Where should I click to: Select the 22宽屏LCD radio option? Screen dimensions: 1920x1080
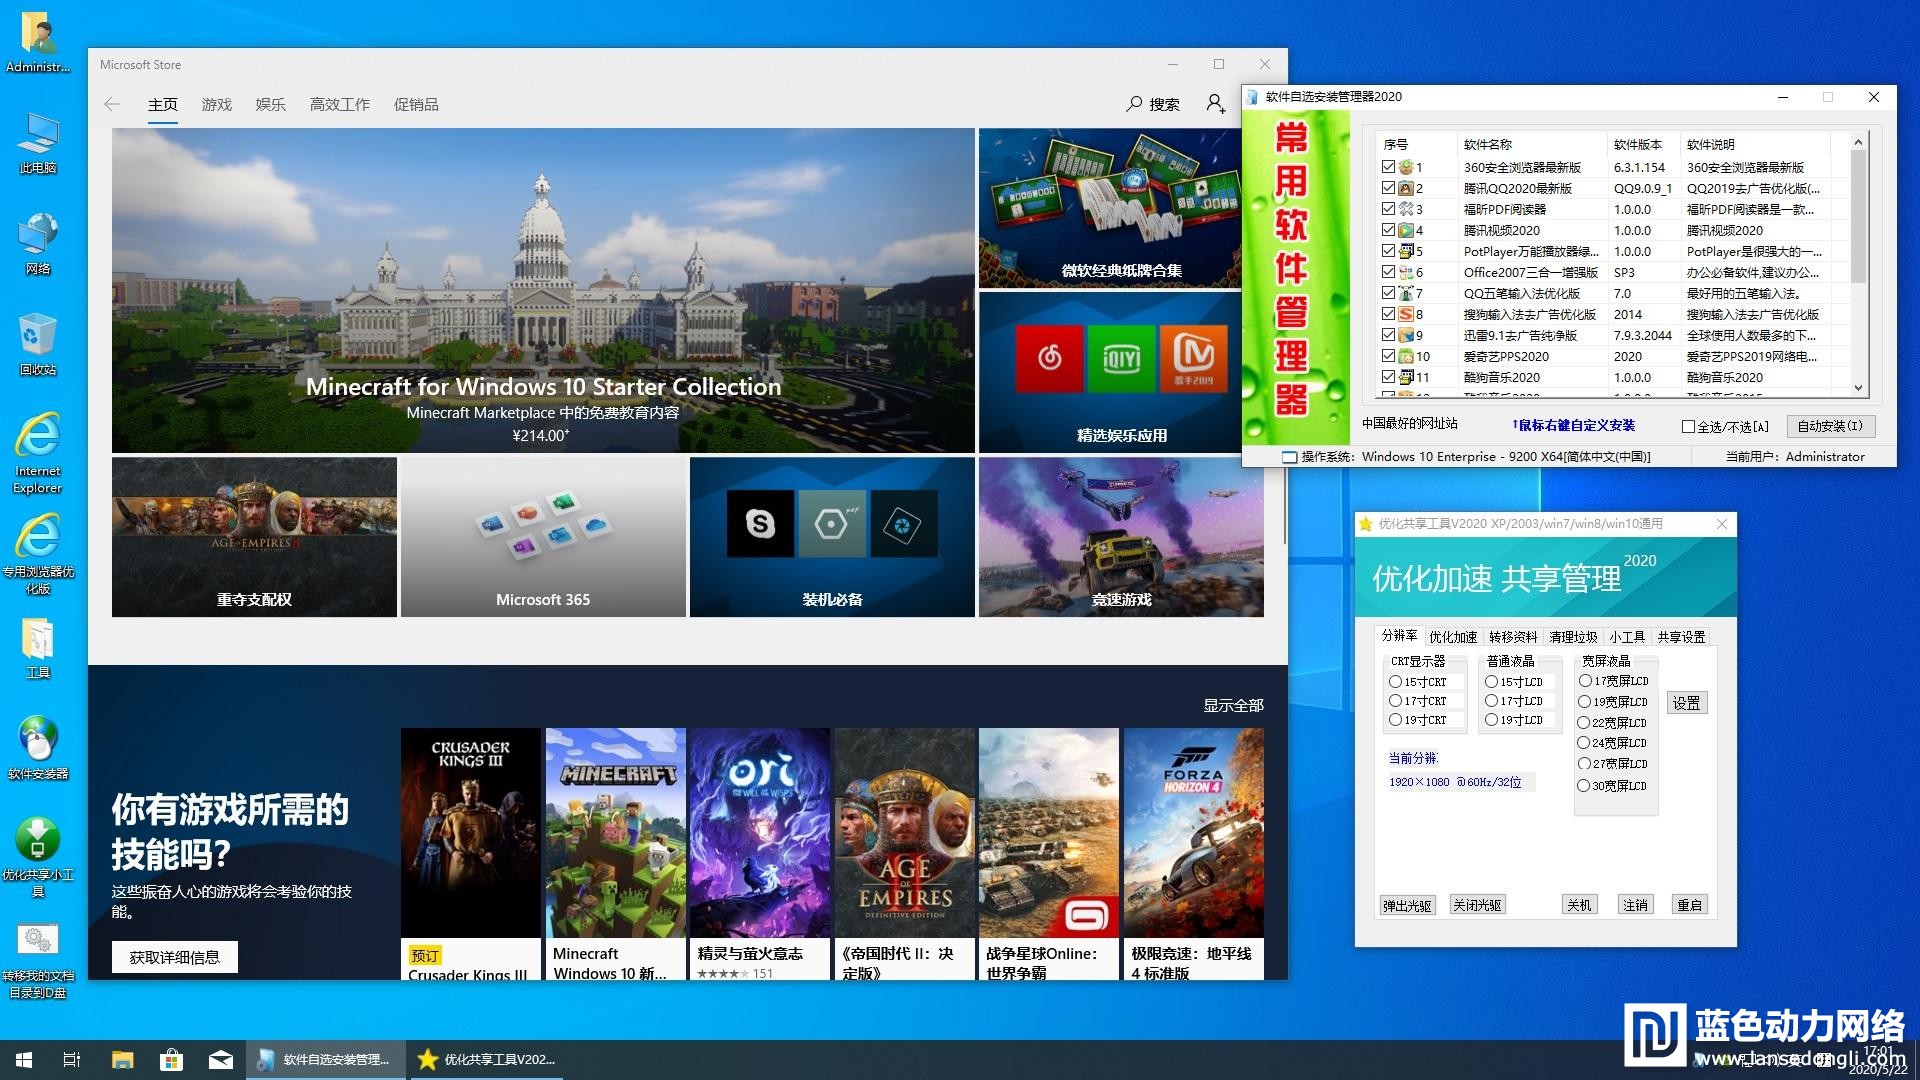point(1584,722)
